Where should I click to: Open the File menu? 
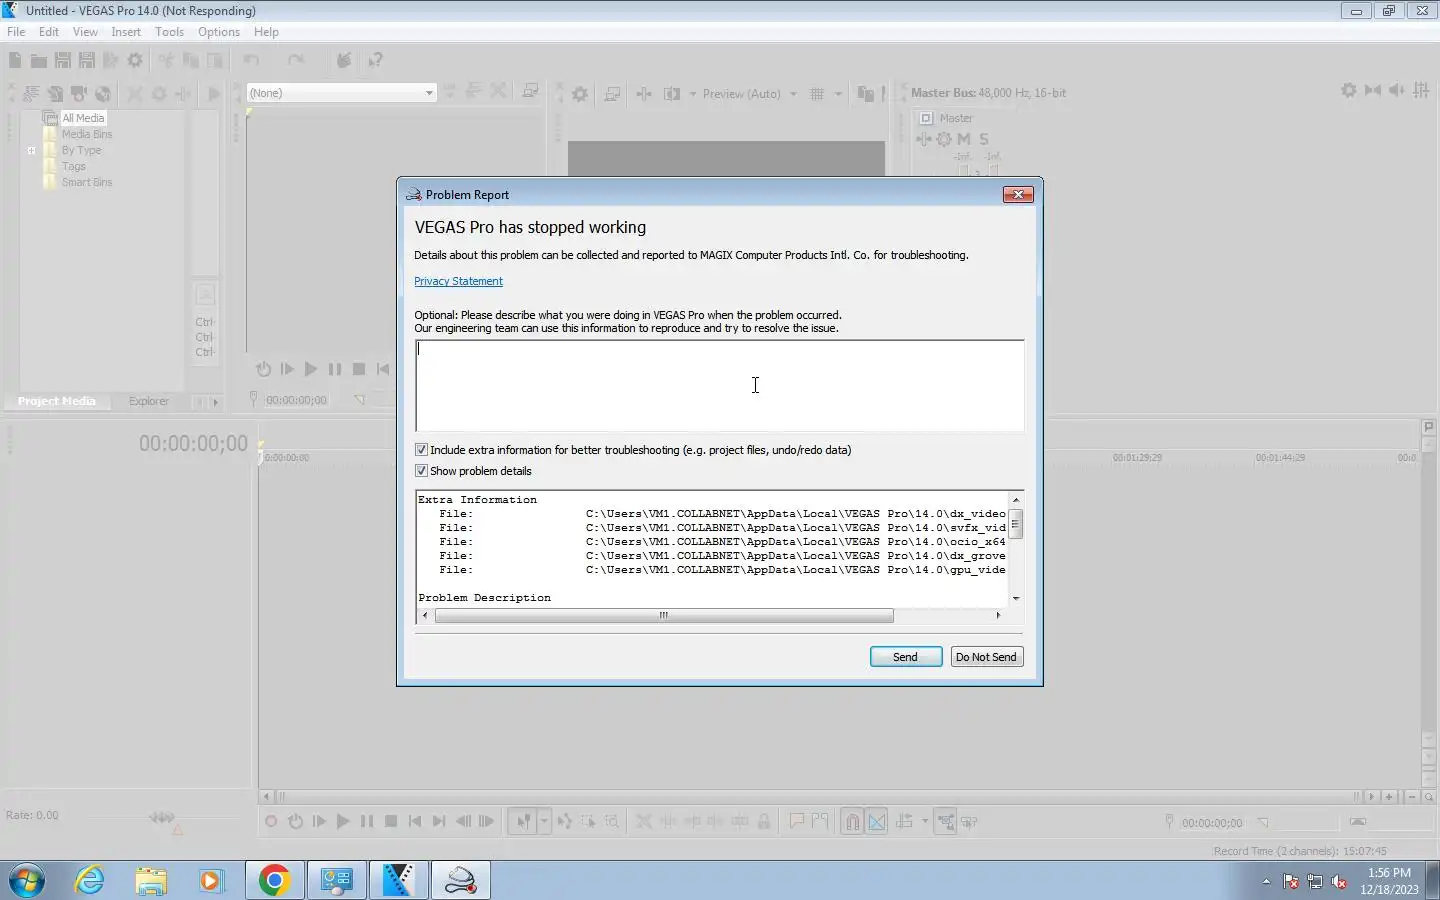(x=16, y=32)
